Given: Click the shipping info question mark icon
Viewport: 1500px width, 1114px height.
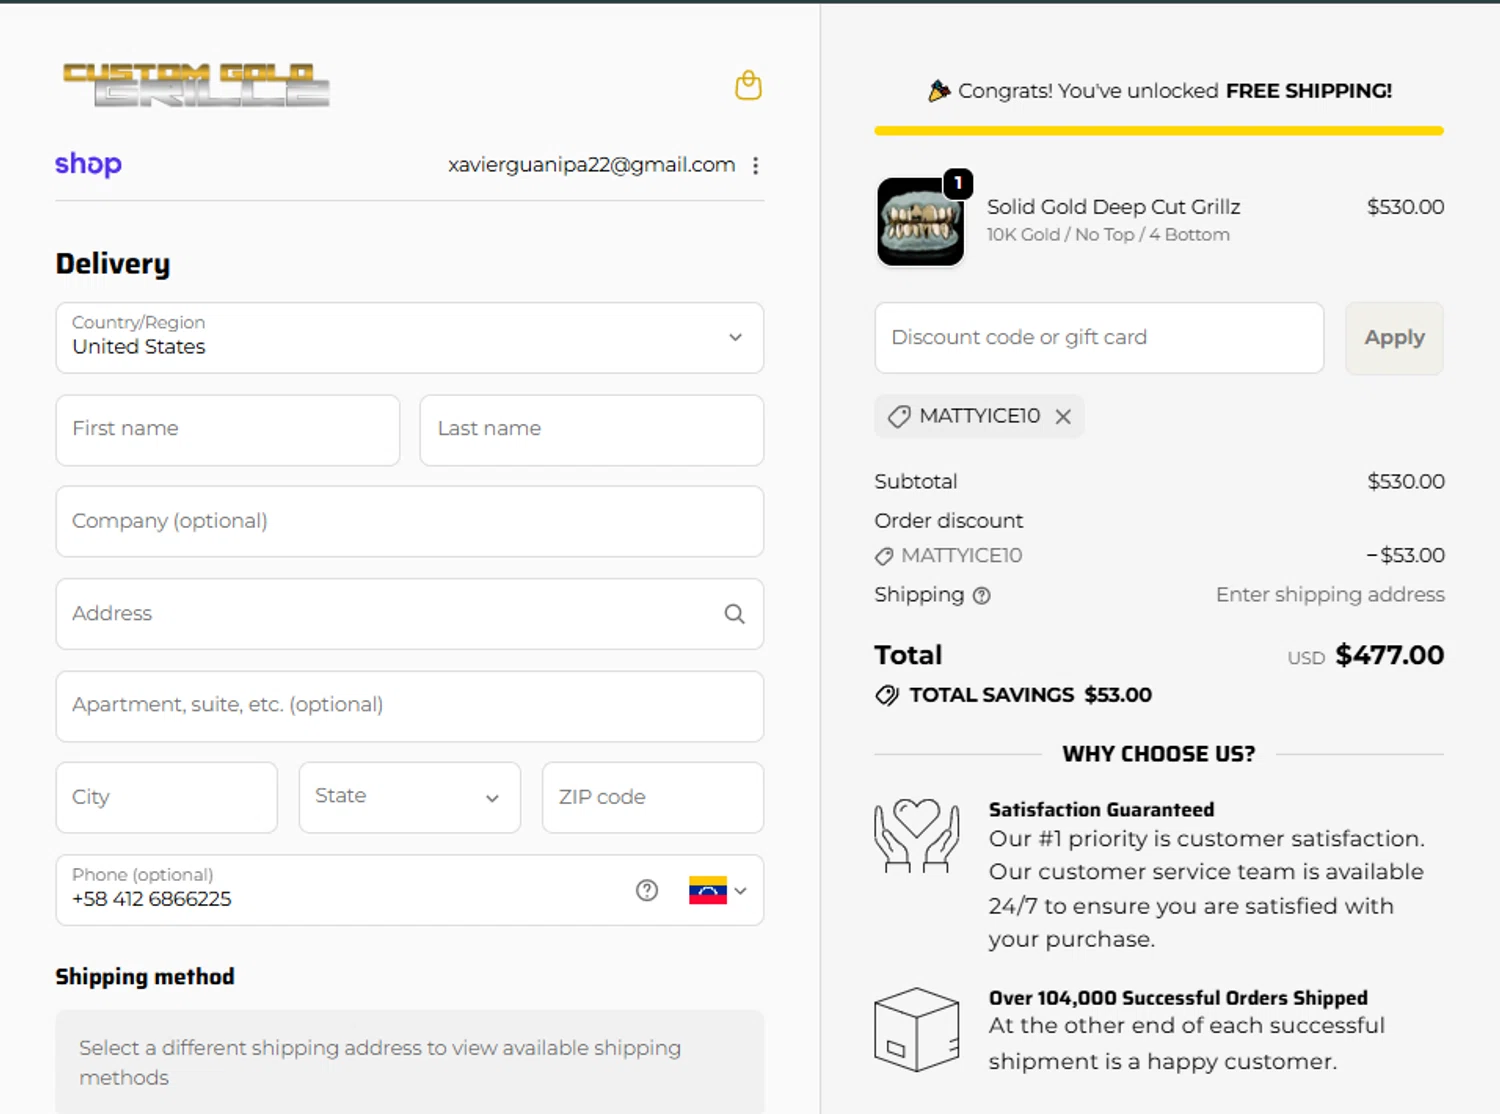Looking at the screenshot, I should pos(982,596).
